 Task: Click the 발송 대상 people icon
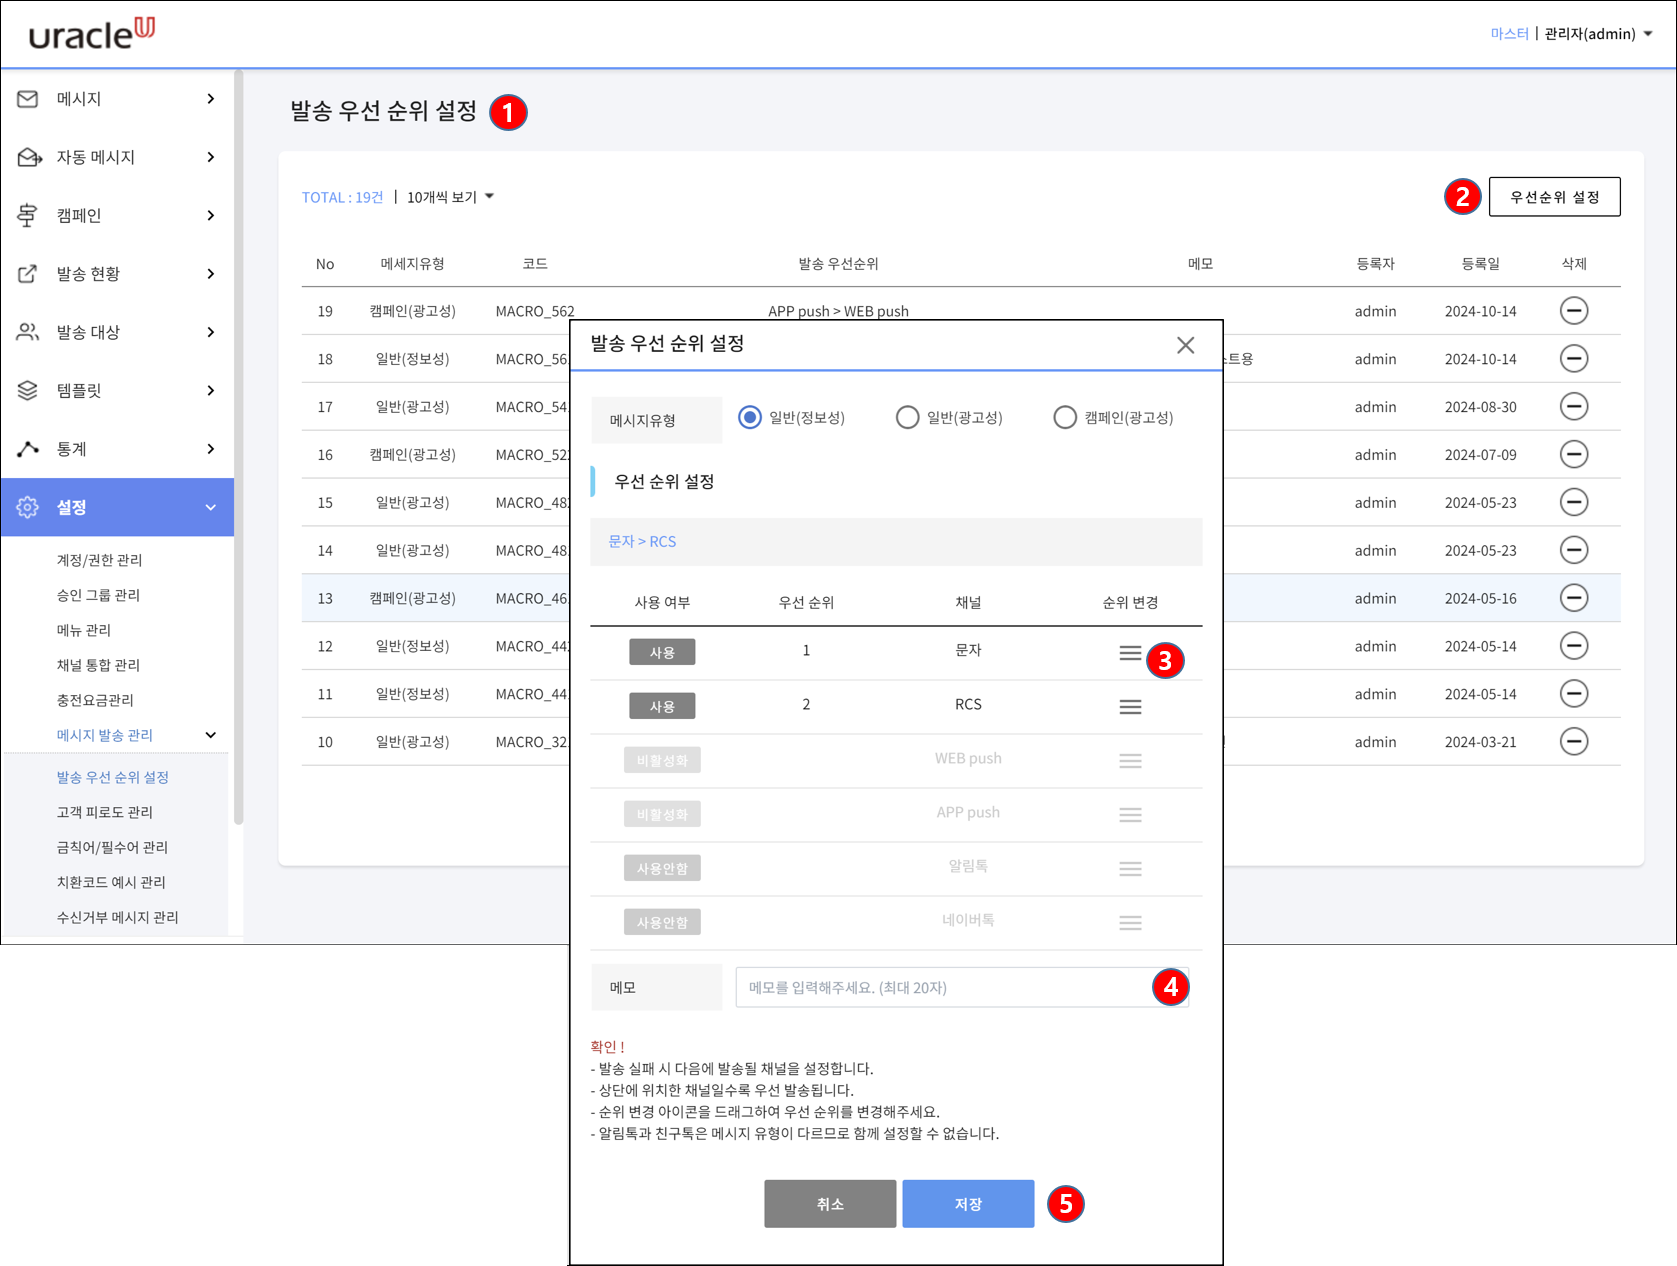click(28, 332)
